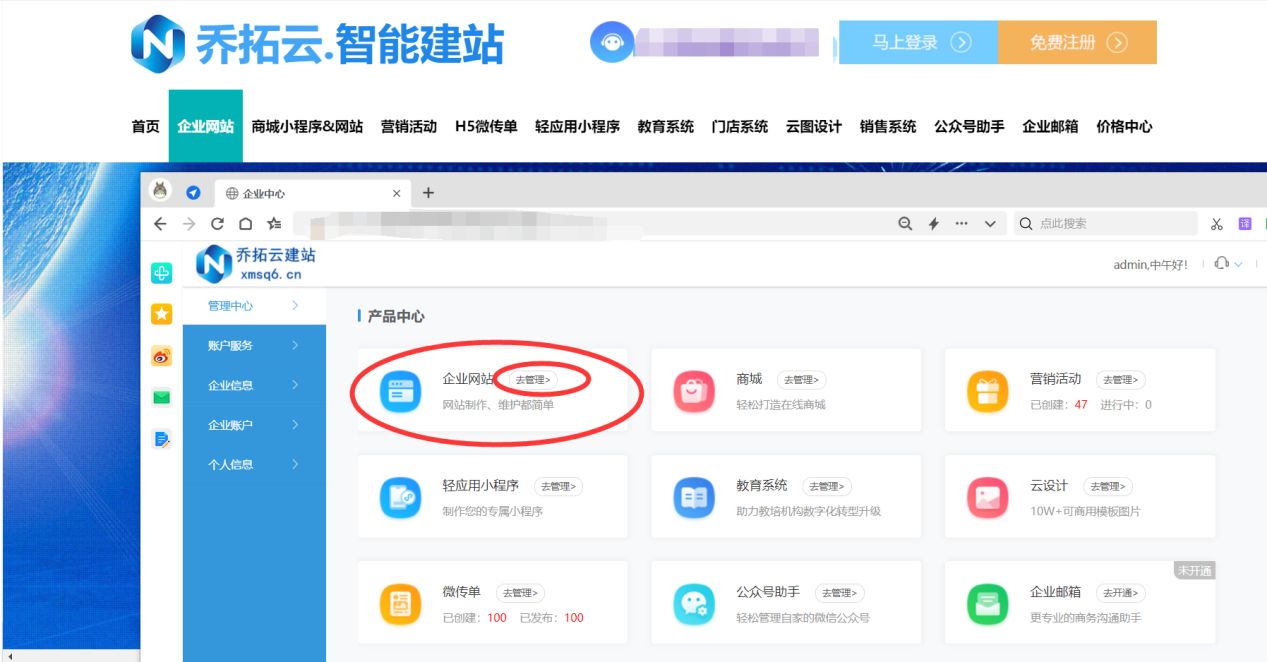Select the 企业网站 nav tab
The width and height of the screenshot is (1267, 662).
pyautogui.click(x=206, y=126)
